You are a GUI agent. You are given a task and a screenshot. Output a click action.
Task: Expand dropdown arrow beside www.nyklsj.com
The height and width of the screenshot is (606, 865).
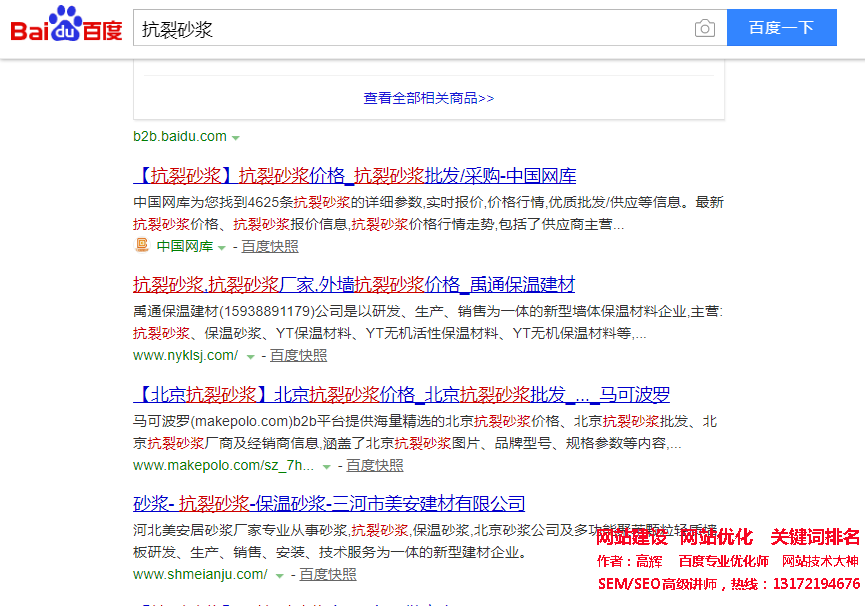coord(250,356)
